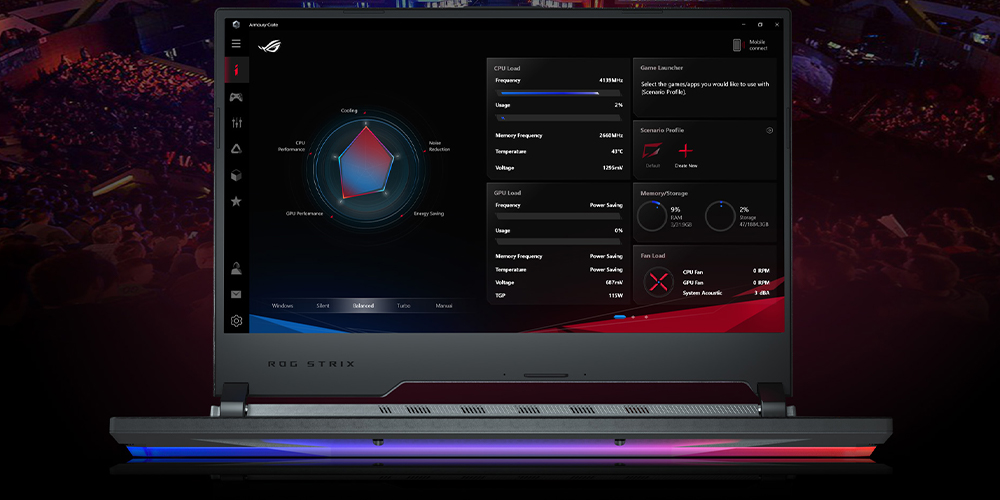The width and height of the screenshot is (1000, 500).
Task: Click the RAM usage ring gauge
Action: [652, 216]
